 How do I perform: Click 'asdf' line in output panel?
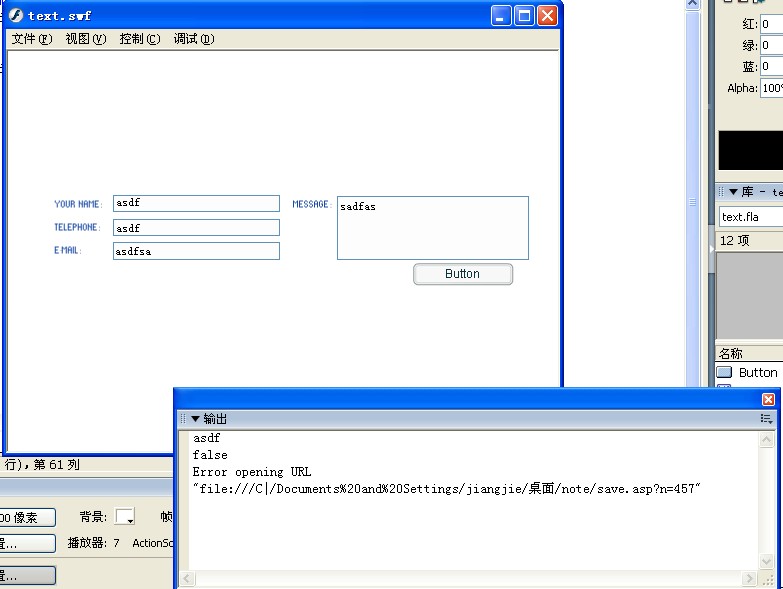coord(206,438)
